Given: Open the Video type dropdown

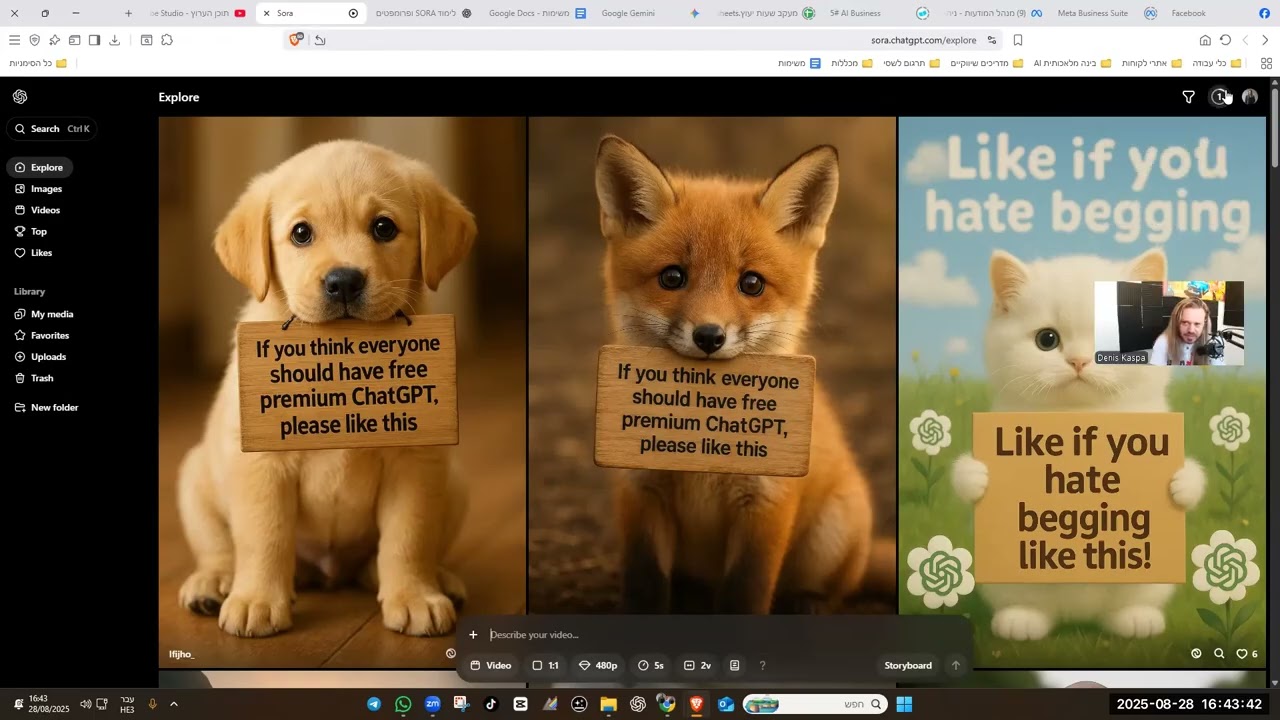Looking at the screenshot, I should 491,666.
